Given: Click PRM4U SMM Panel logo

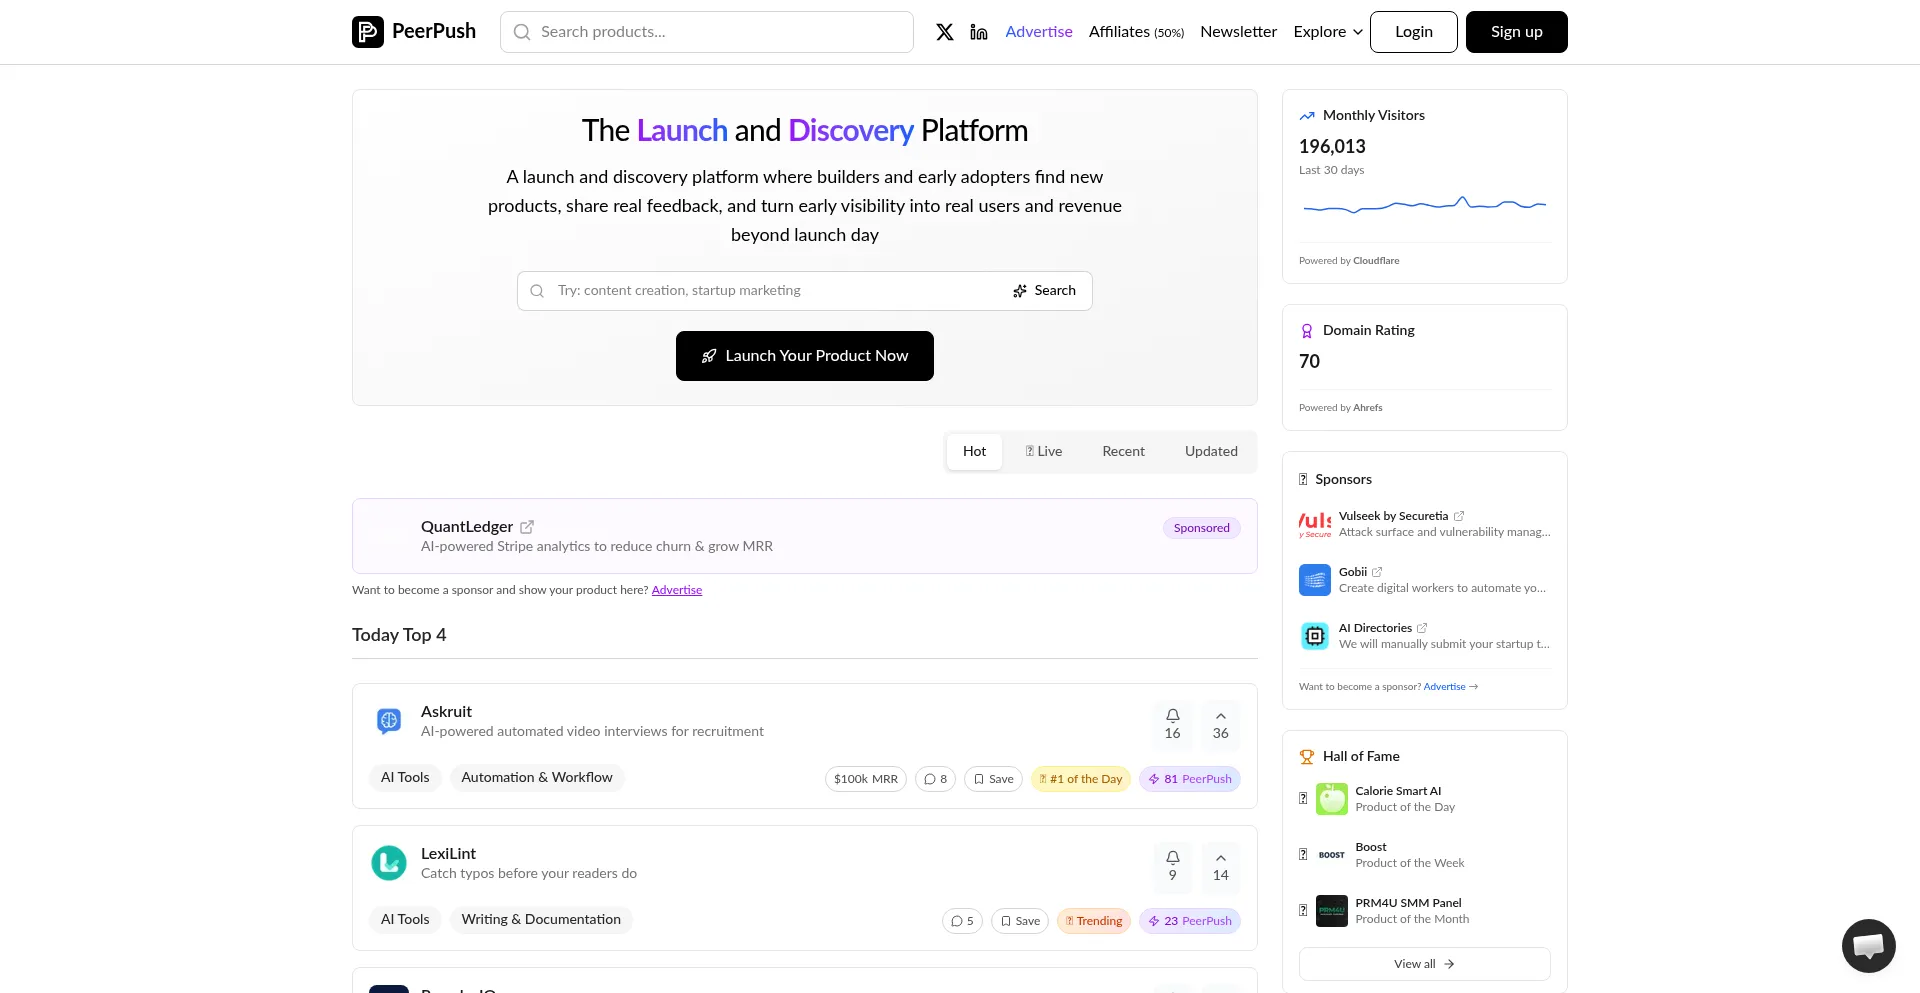Looking at the screenshot, I should 1332,911.
